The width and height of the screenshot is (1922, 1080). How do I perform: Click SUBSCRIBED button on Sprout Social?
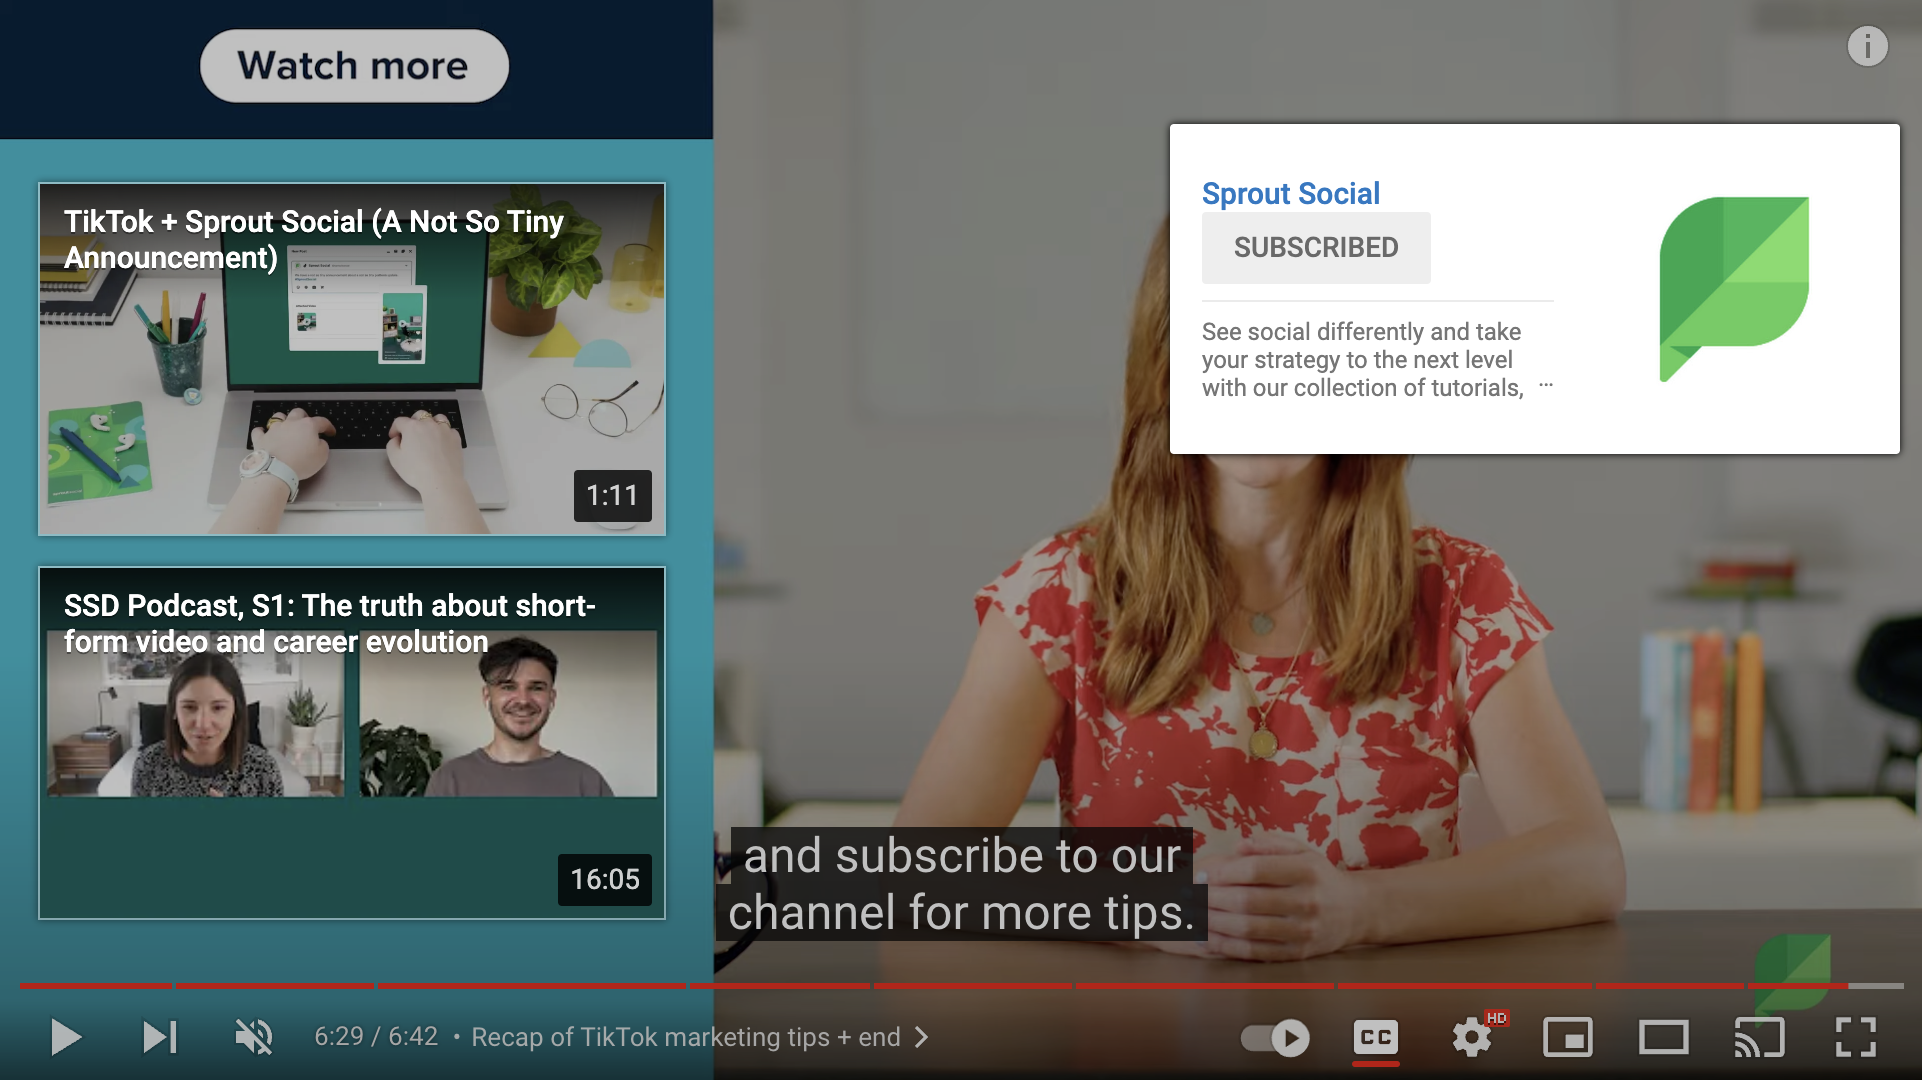click(1315, 248)
